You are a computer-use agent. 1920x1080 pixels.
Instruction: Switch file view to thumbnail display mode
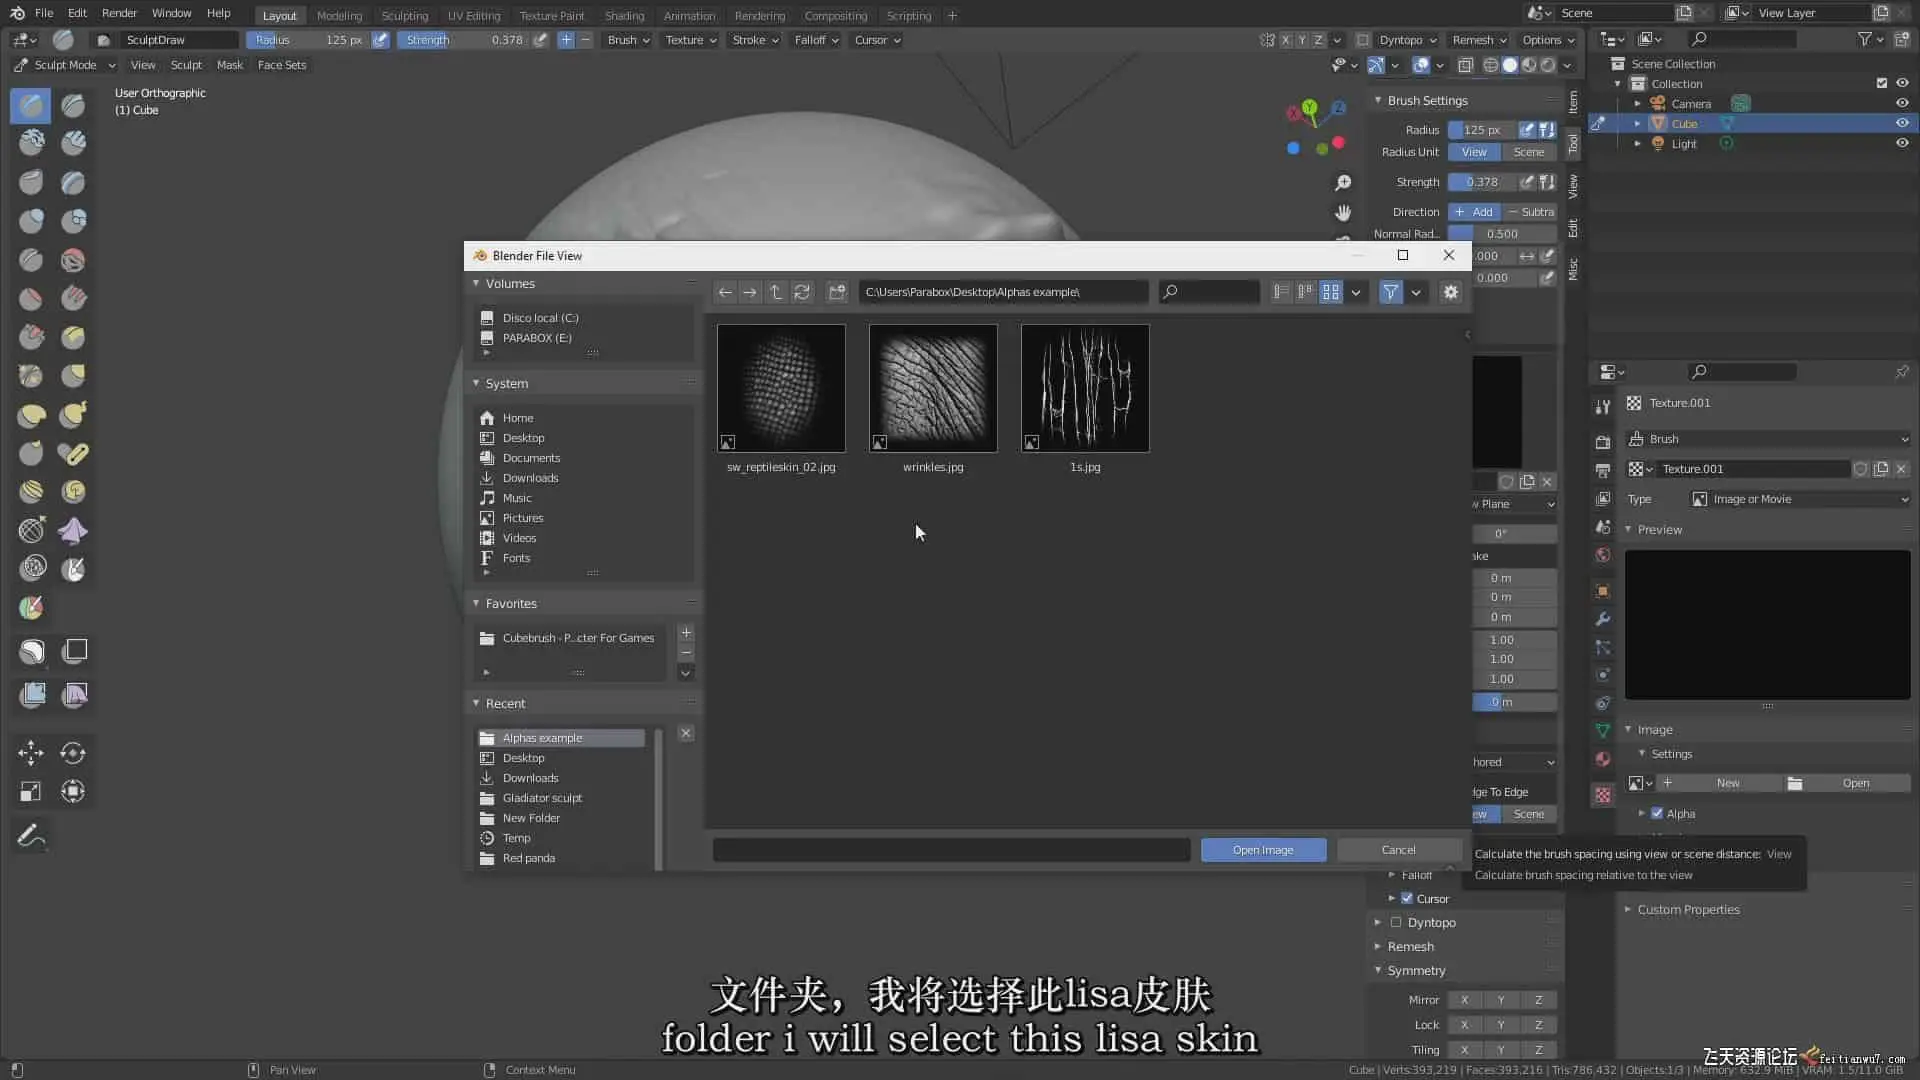point(1330,292)
